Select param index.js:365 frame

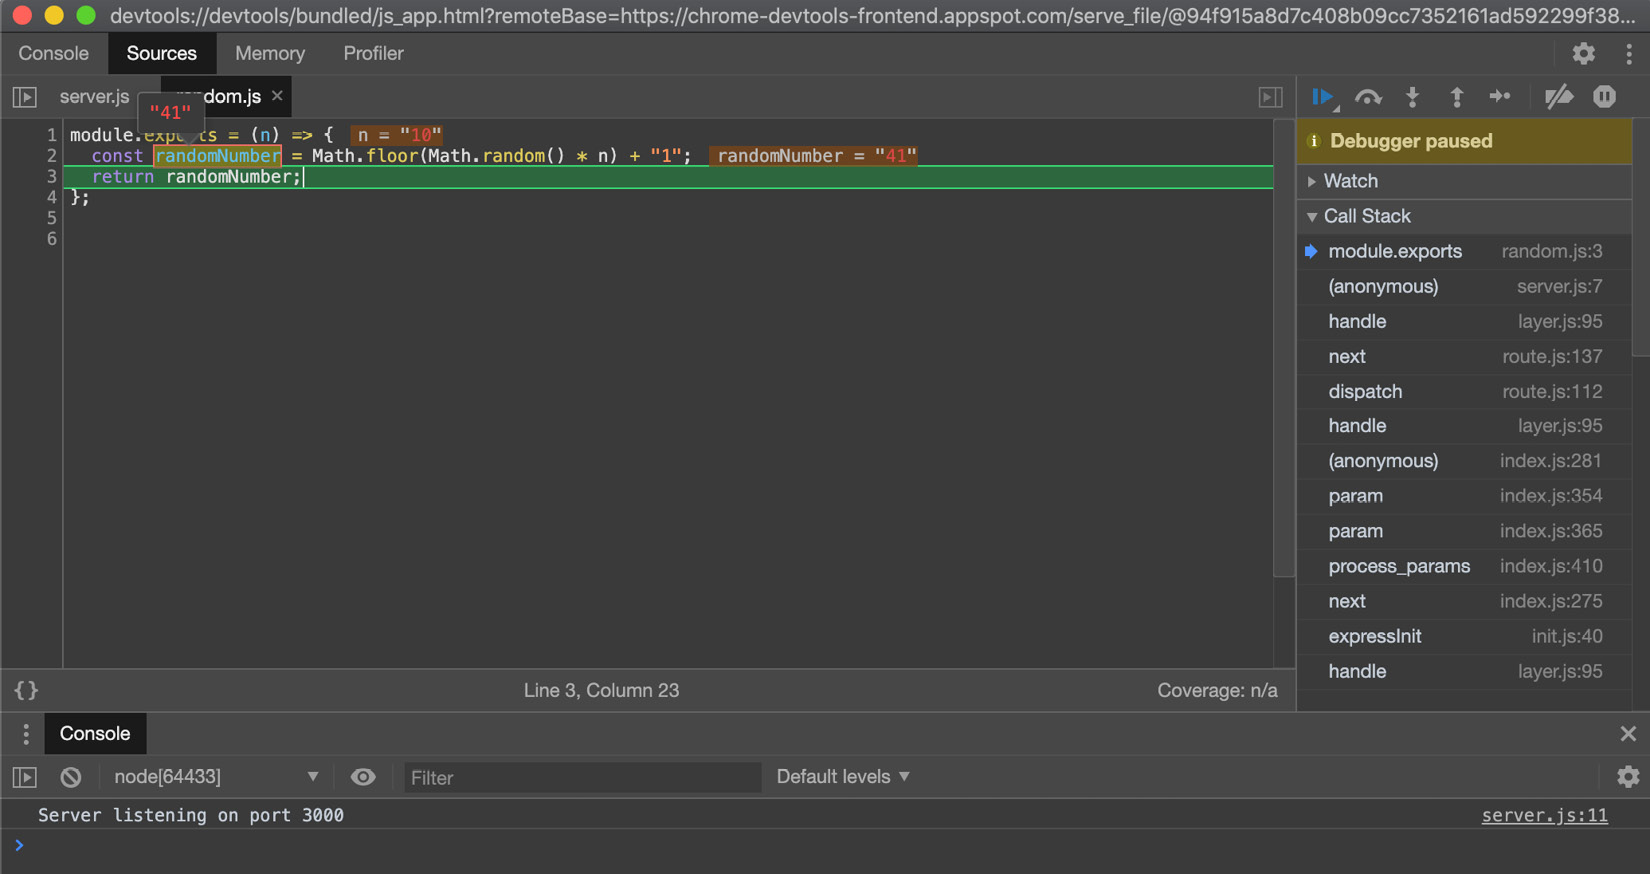(x=1464, y=531)
